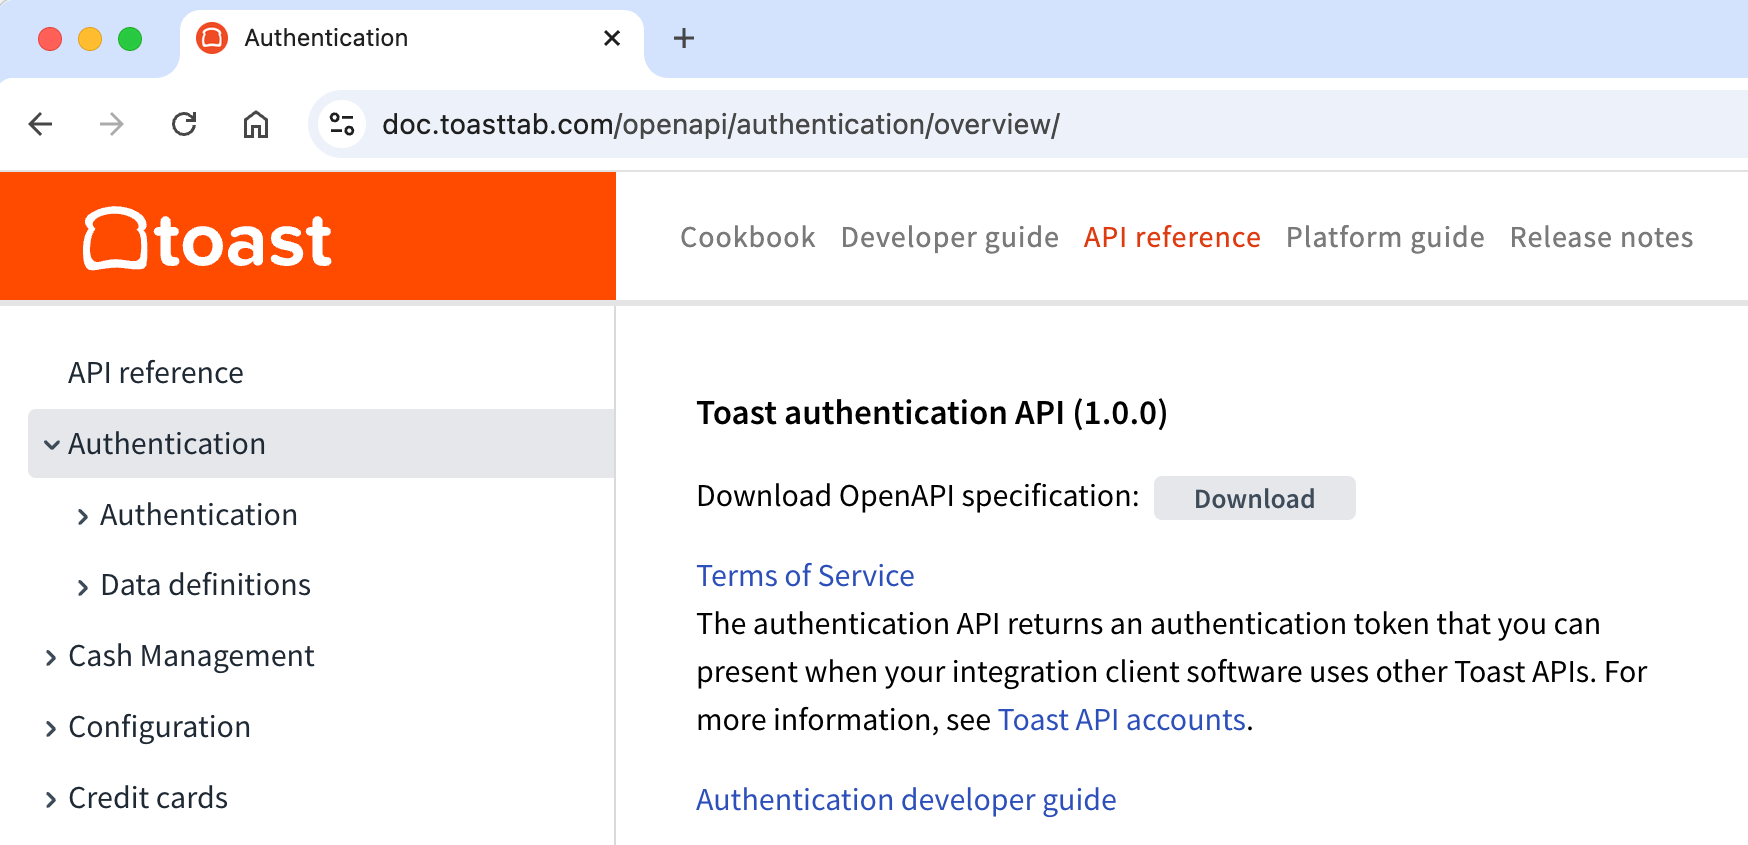Expand the Data definitions chevron
The width and height of the screenshot is (1748, 845).
tap(83, 587)
